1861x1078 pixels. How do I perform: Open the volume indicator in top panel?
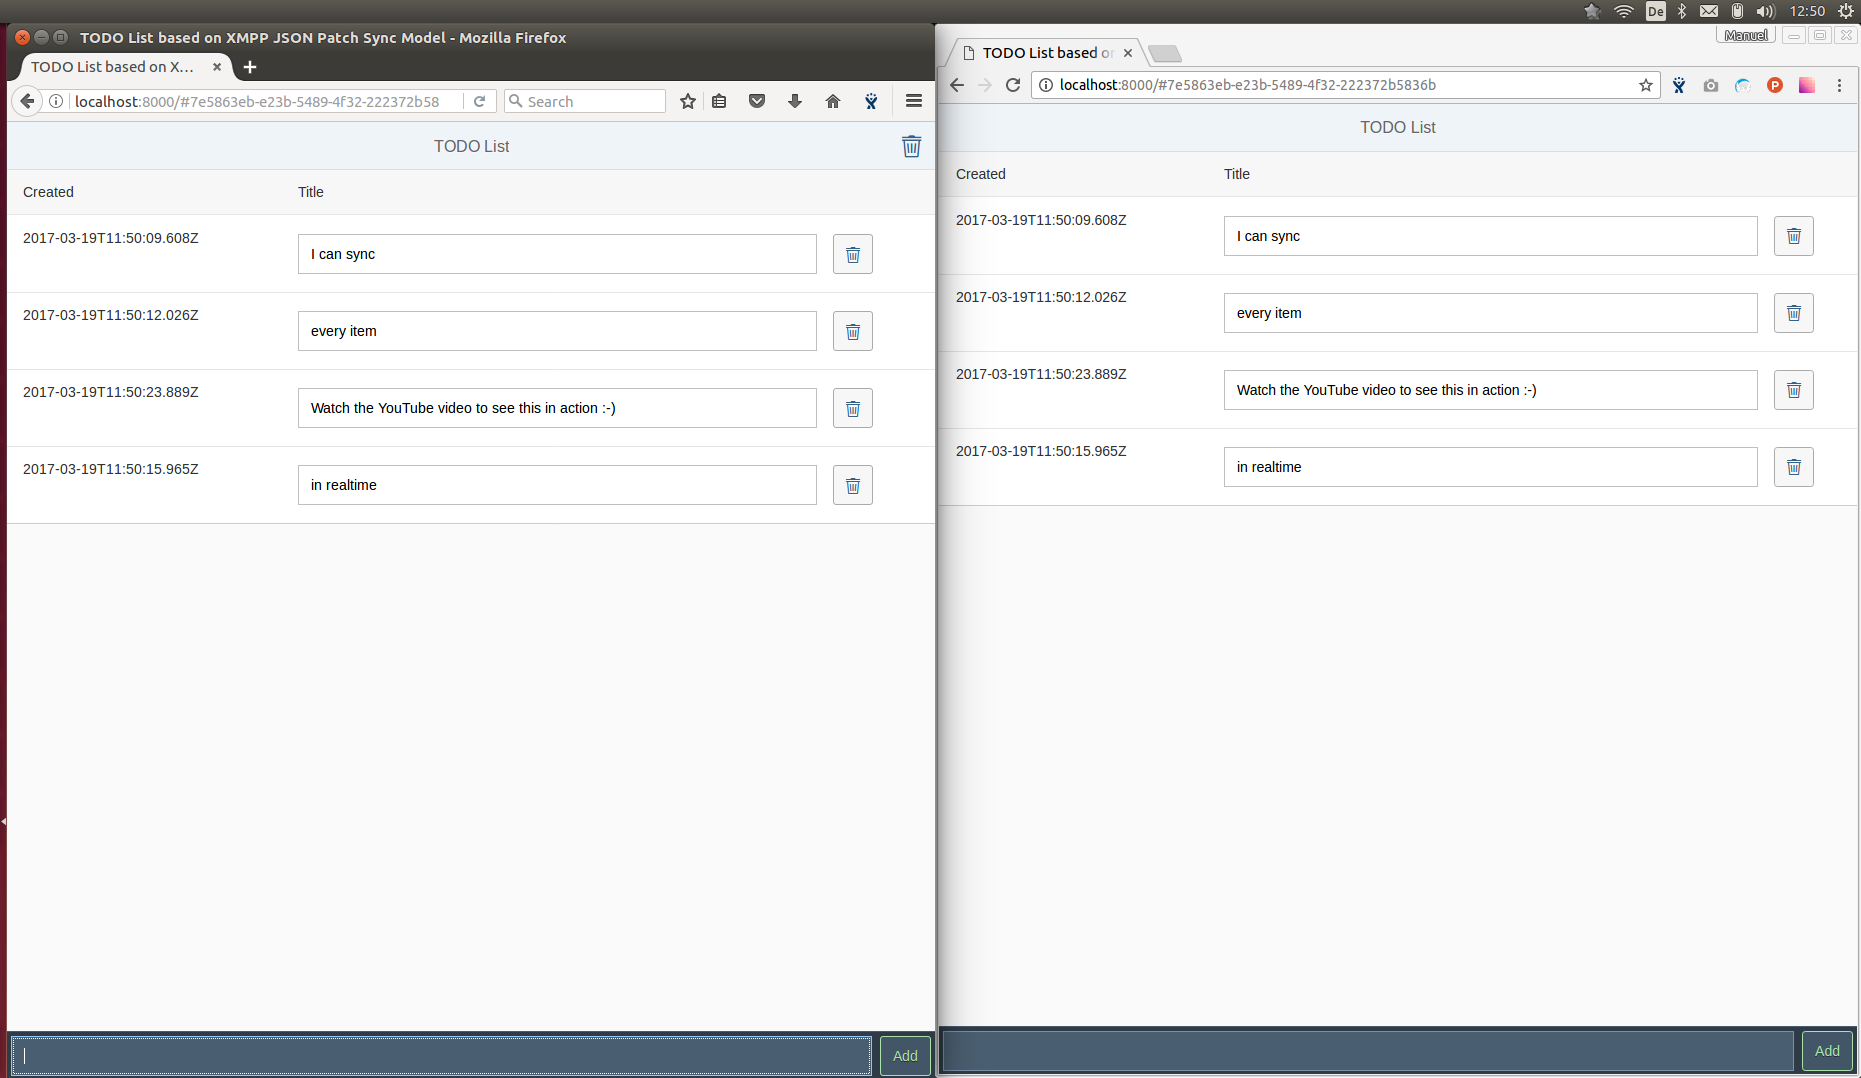coord(1766,11)
